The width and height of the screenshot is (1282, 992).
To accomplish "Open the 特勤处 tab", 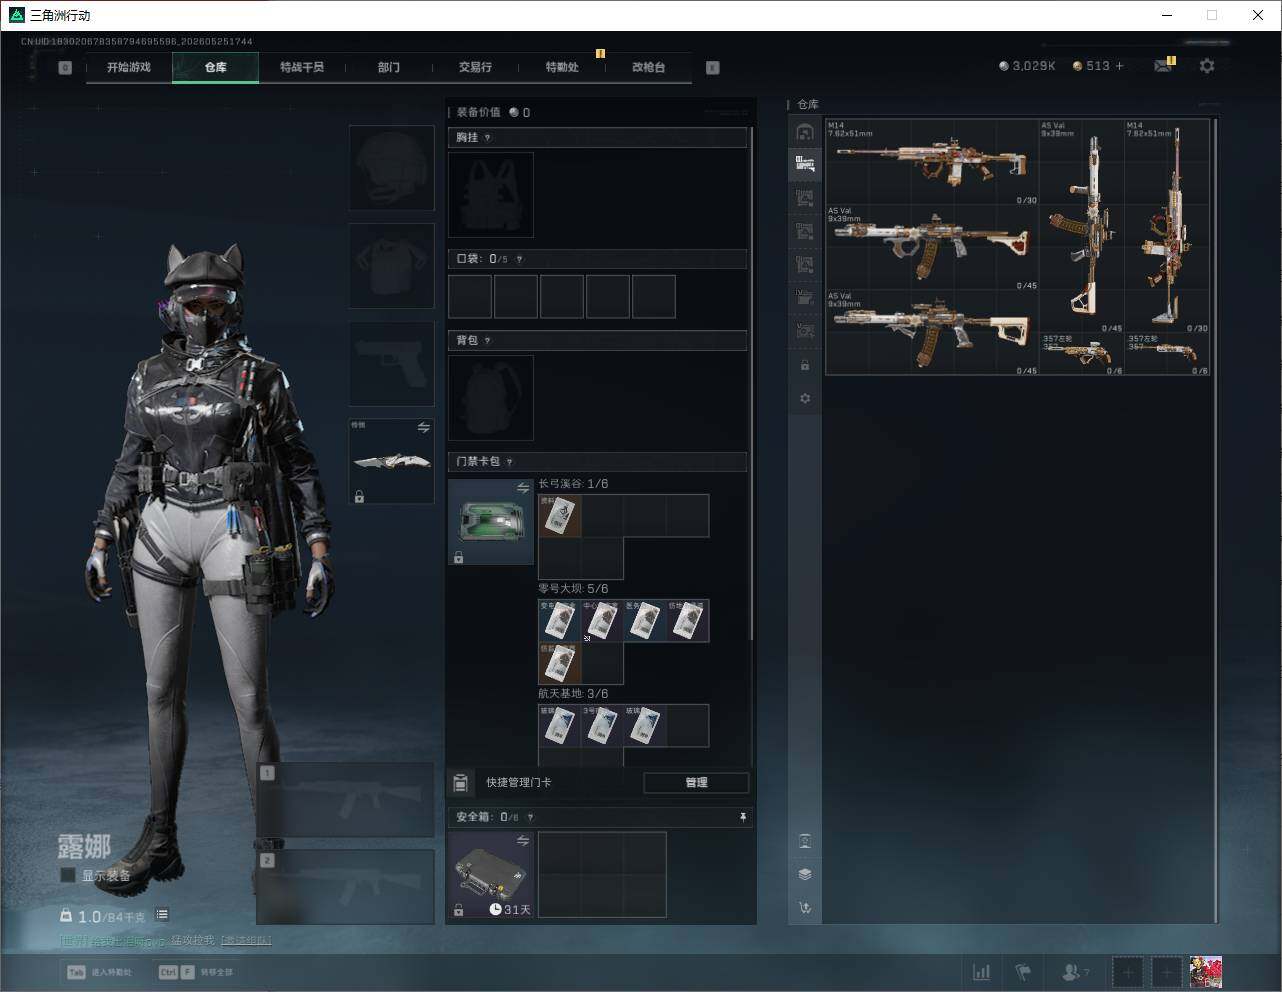I will 562,67.
